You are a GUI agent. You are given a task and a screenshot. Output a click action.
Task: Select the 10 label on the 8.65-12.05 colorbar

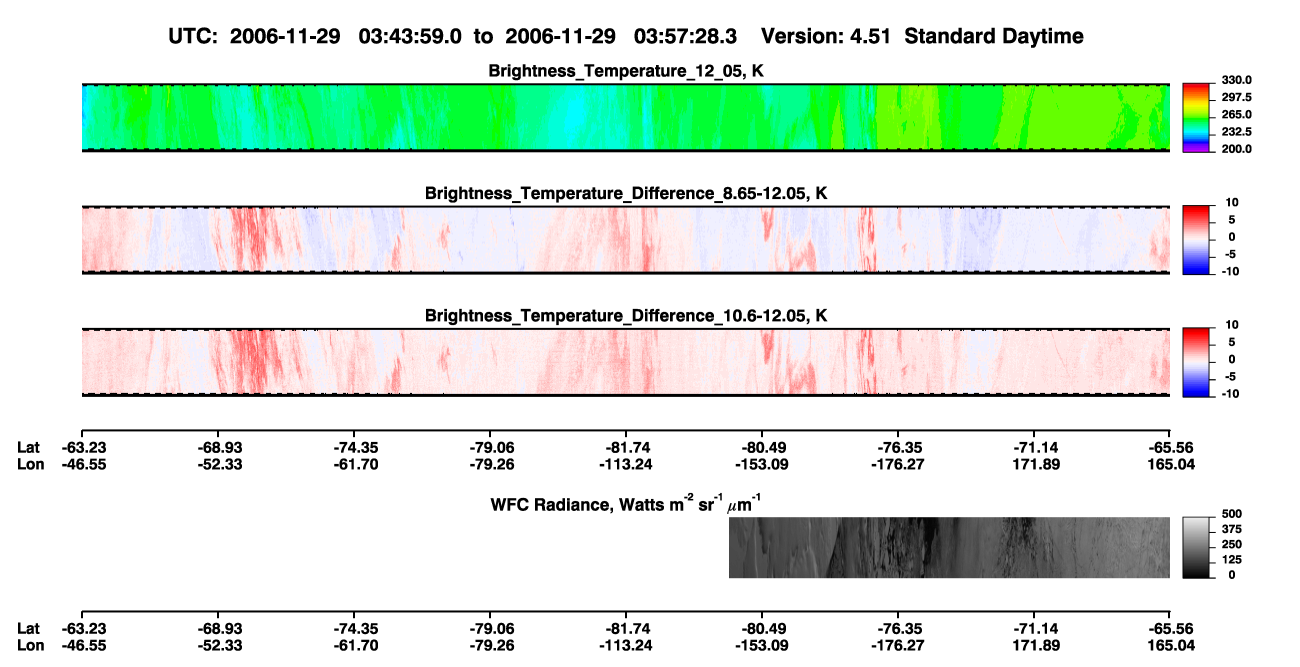(1233, 202)
